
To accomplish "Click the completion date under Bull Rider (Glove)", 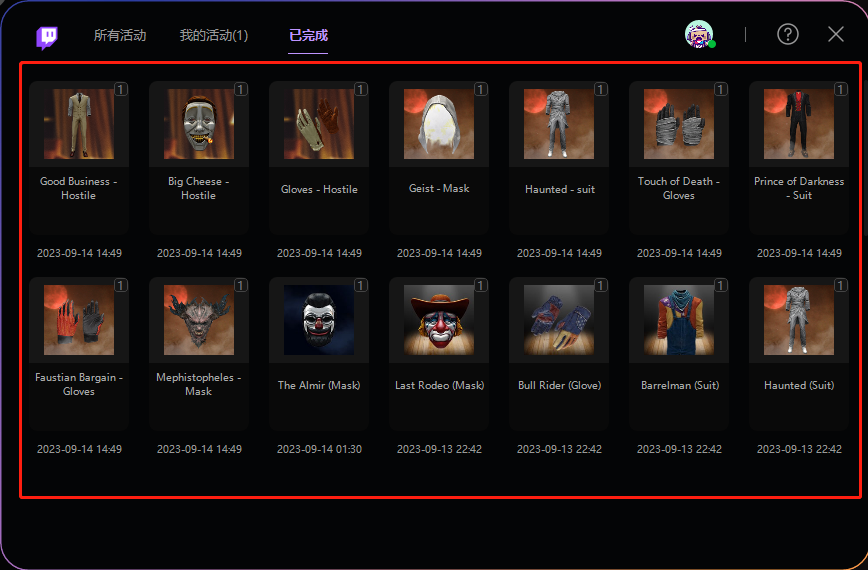I will pos(559,449).
